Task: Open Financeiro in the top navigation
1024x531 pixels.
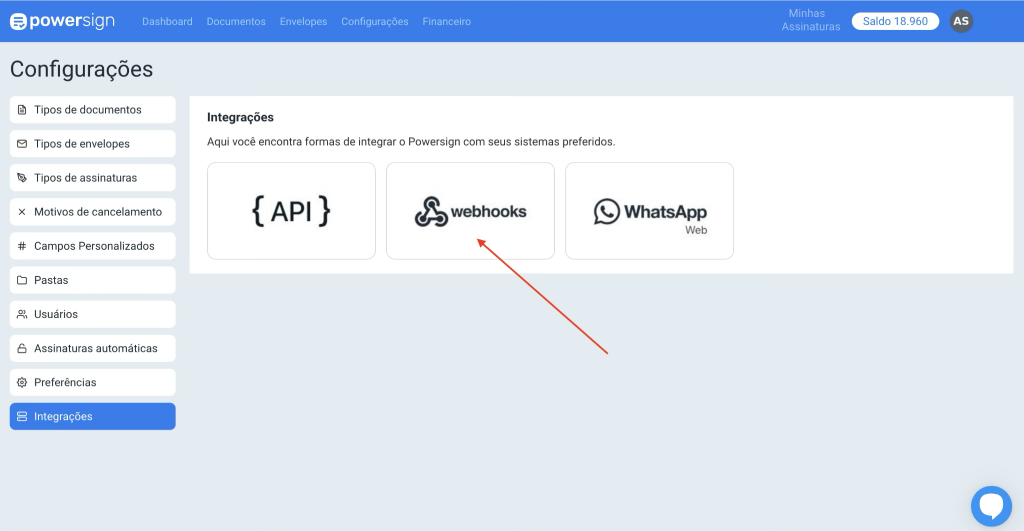Action: (447, 22)
